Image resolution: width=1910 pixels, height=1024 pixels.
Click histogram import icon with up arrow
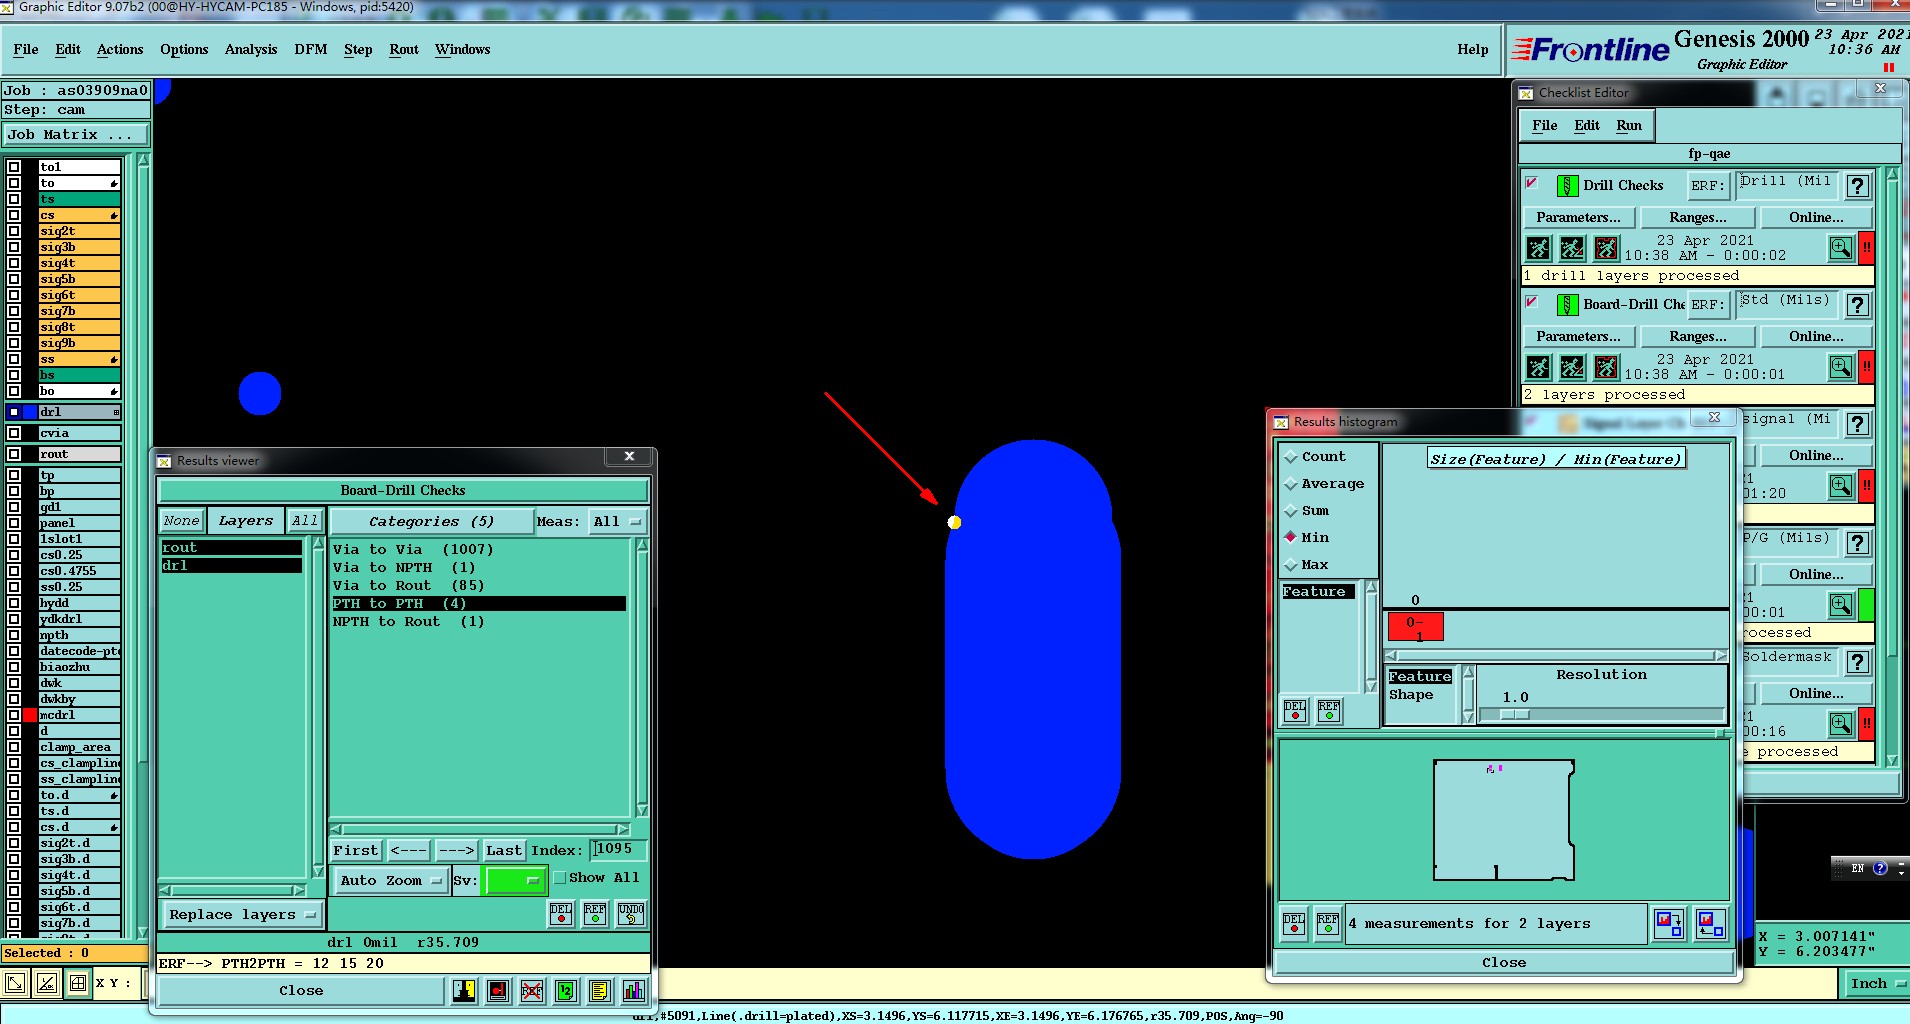tap(1711, 923)
